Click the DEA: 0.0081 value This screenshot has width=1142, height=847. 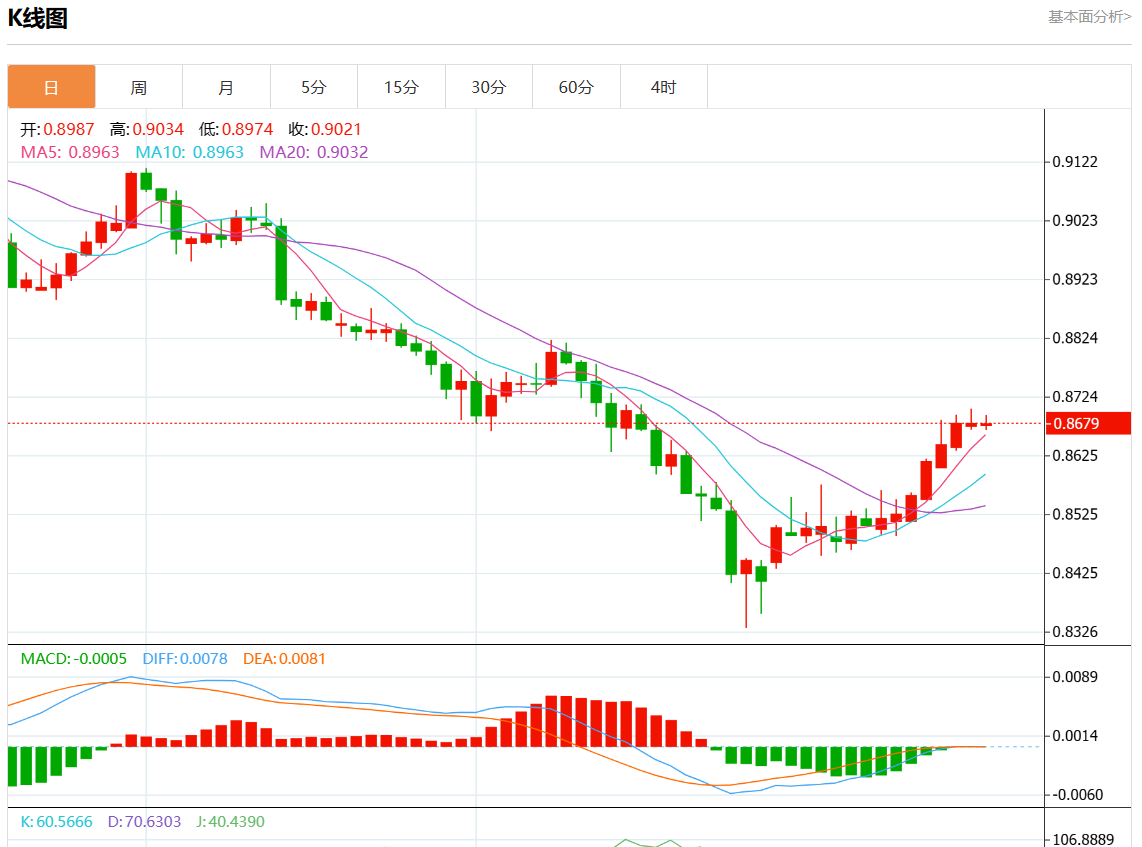pos(284,658)
